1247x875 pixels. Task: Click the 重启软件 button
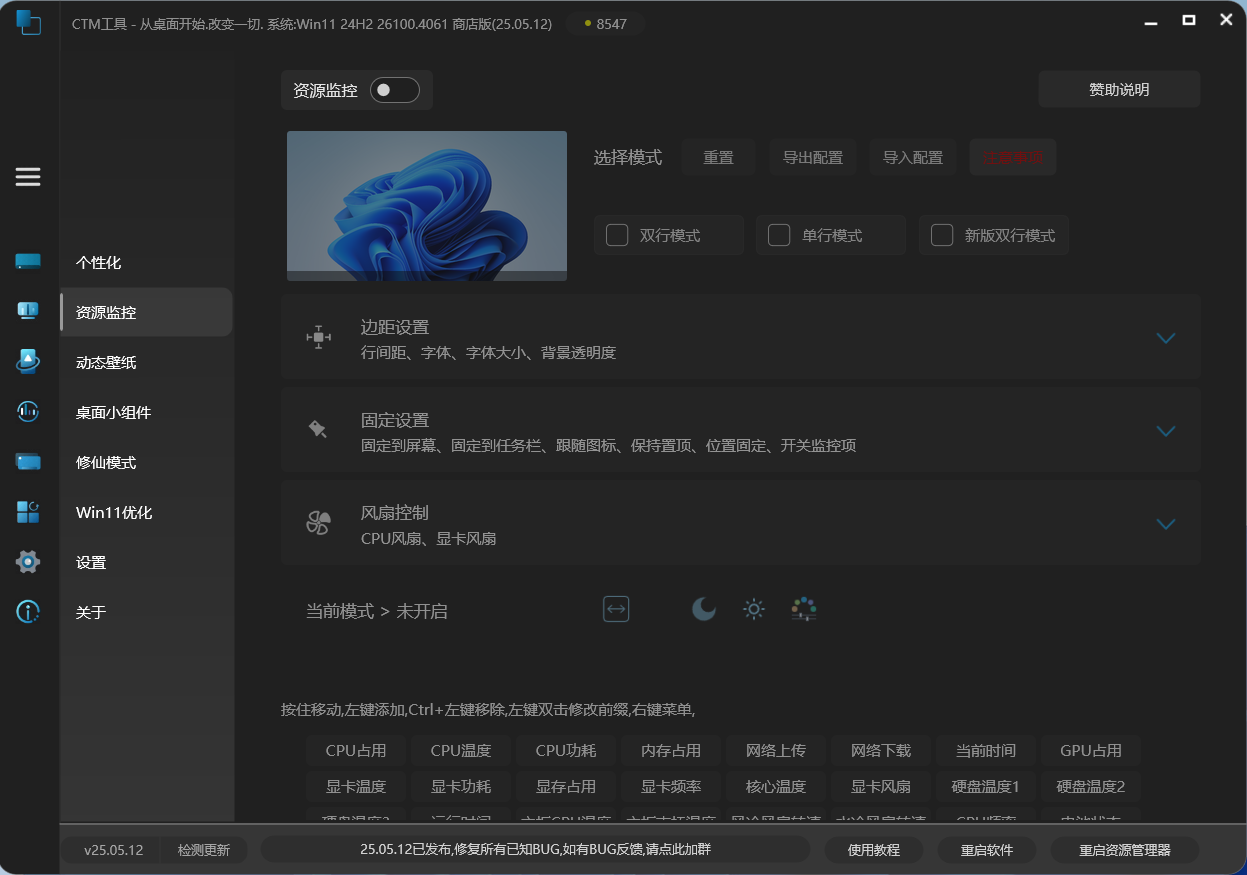pyautogui.click(x=987, y=850)
